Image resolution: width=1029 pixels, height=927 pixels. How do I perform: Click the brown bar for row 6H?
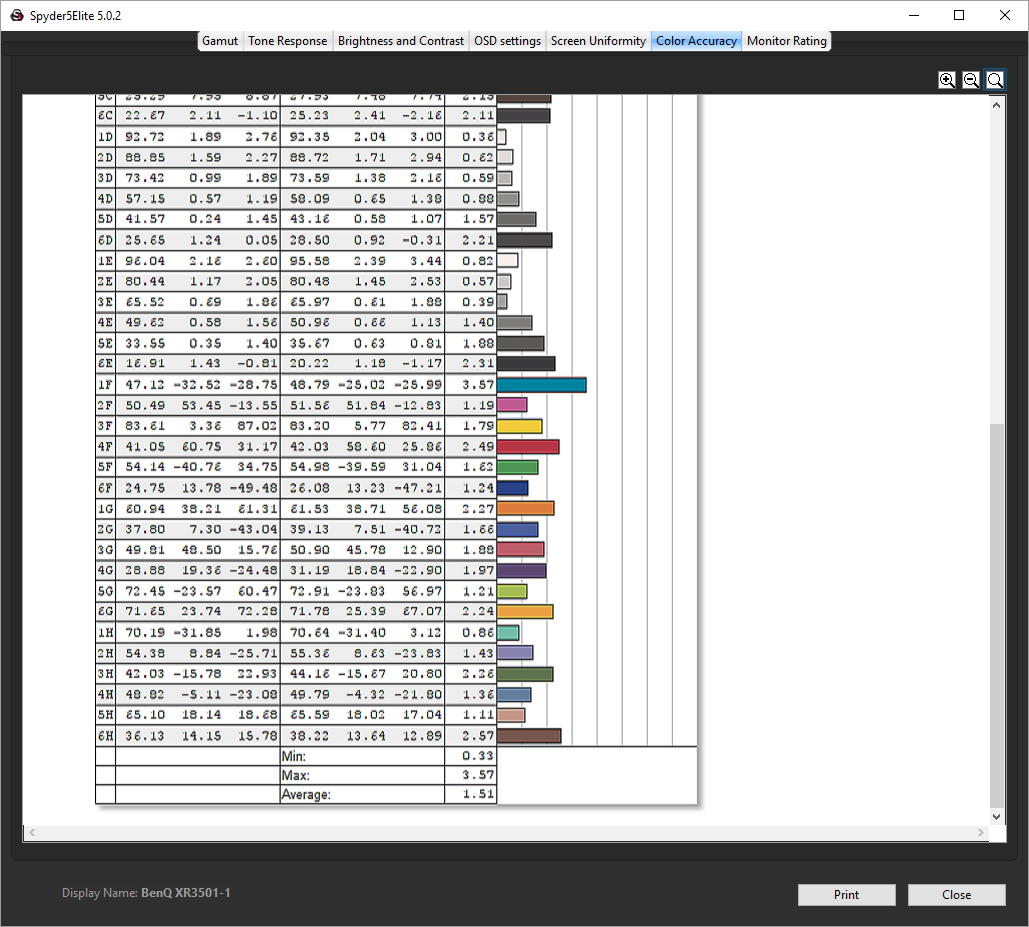529,736
